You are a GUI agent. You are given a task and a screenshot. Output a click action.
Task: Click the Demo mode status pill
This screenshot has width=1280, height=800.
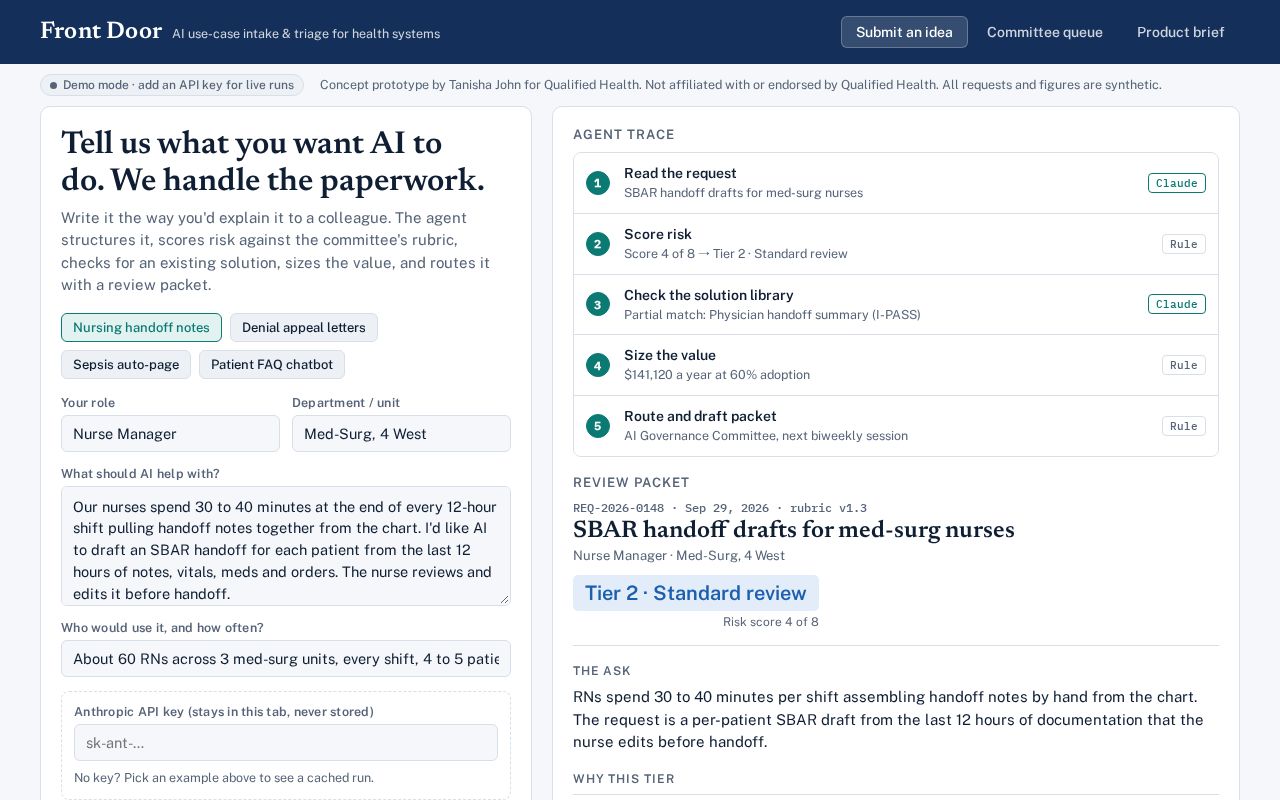click(x=172, y=85)
